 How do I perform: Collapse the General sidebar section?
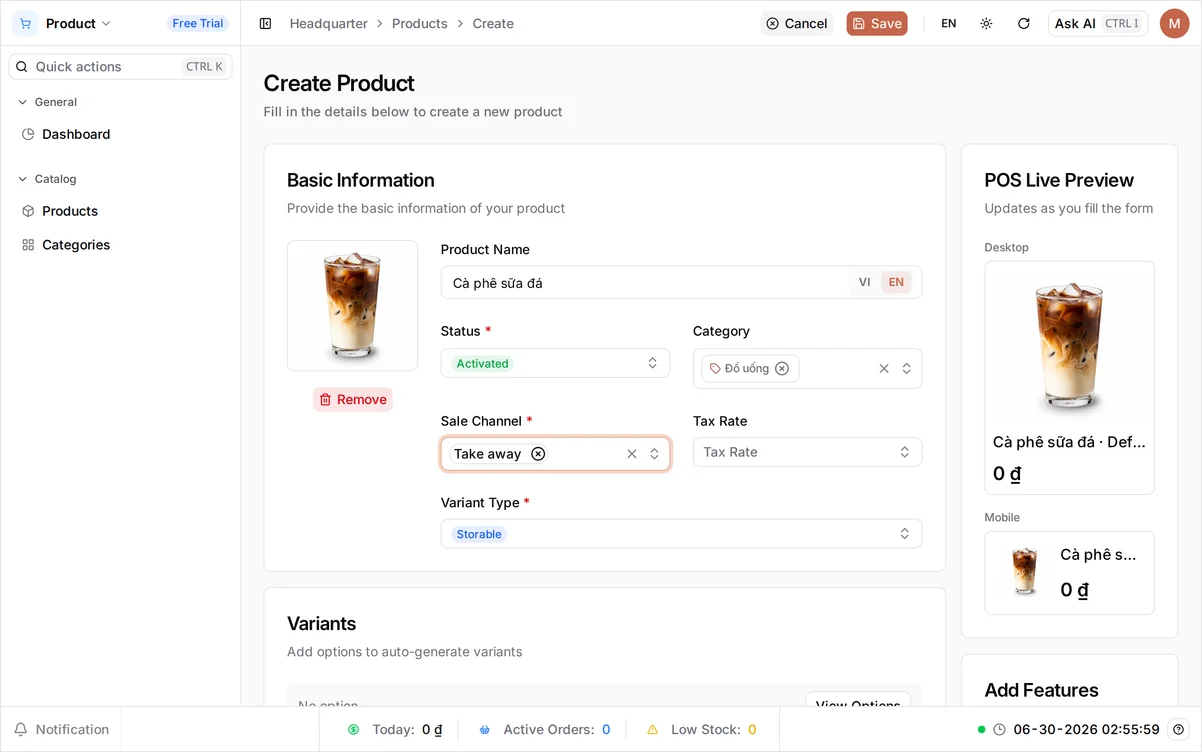pos(48,102)
